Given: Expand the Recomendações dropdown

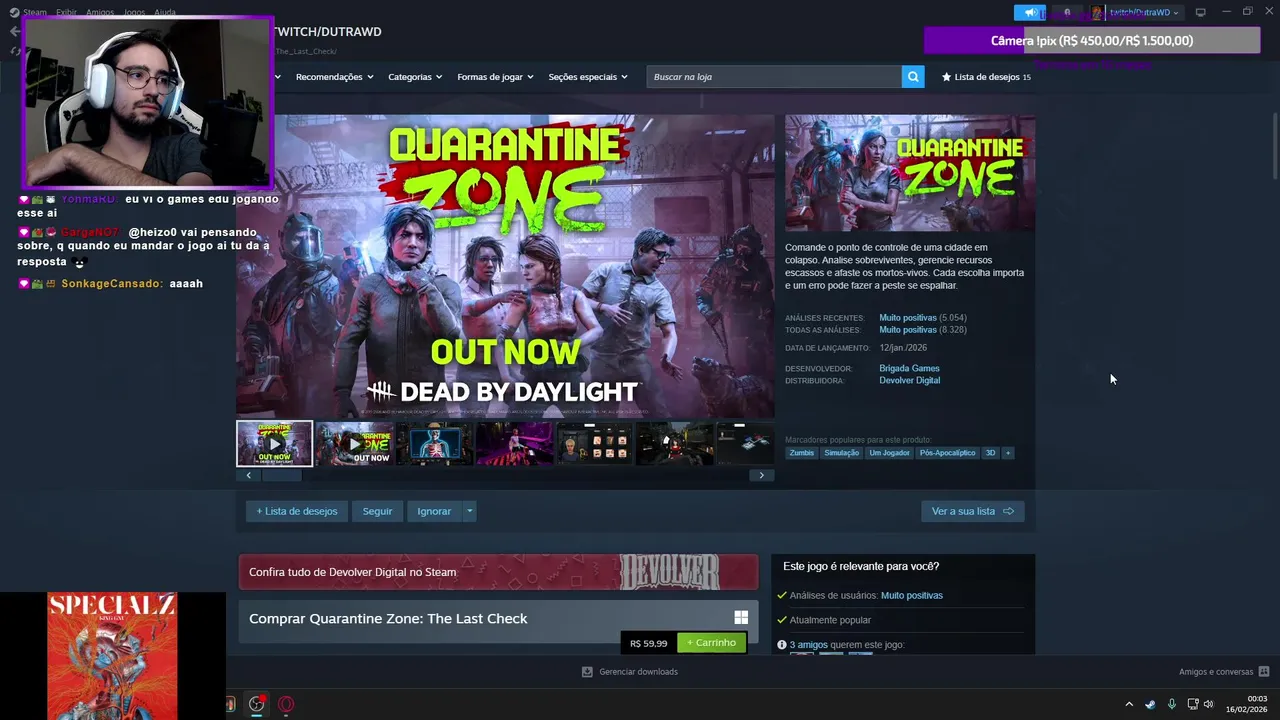Looking at the screenshot, I should point(334,77).
